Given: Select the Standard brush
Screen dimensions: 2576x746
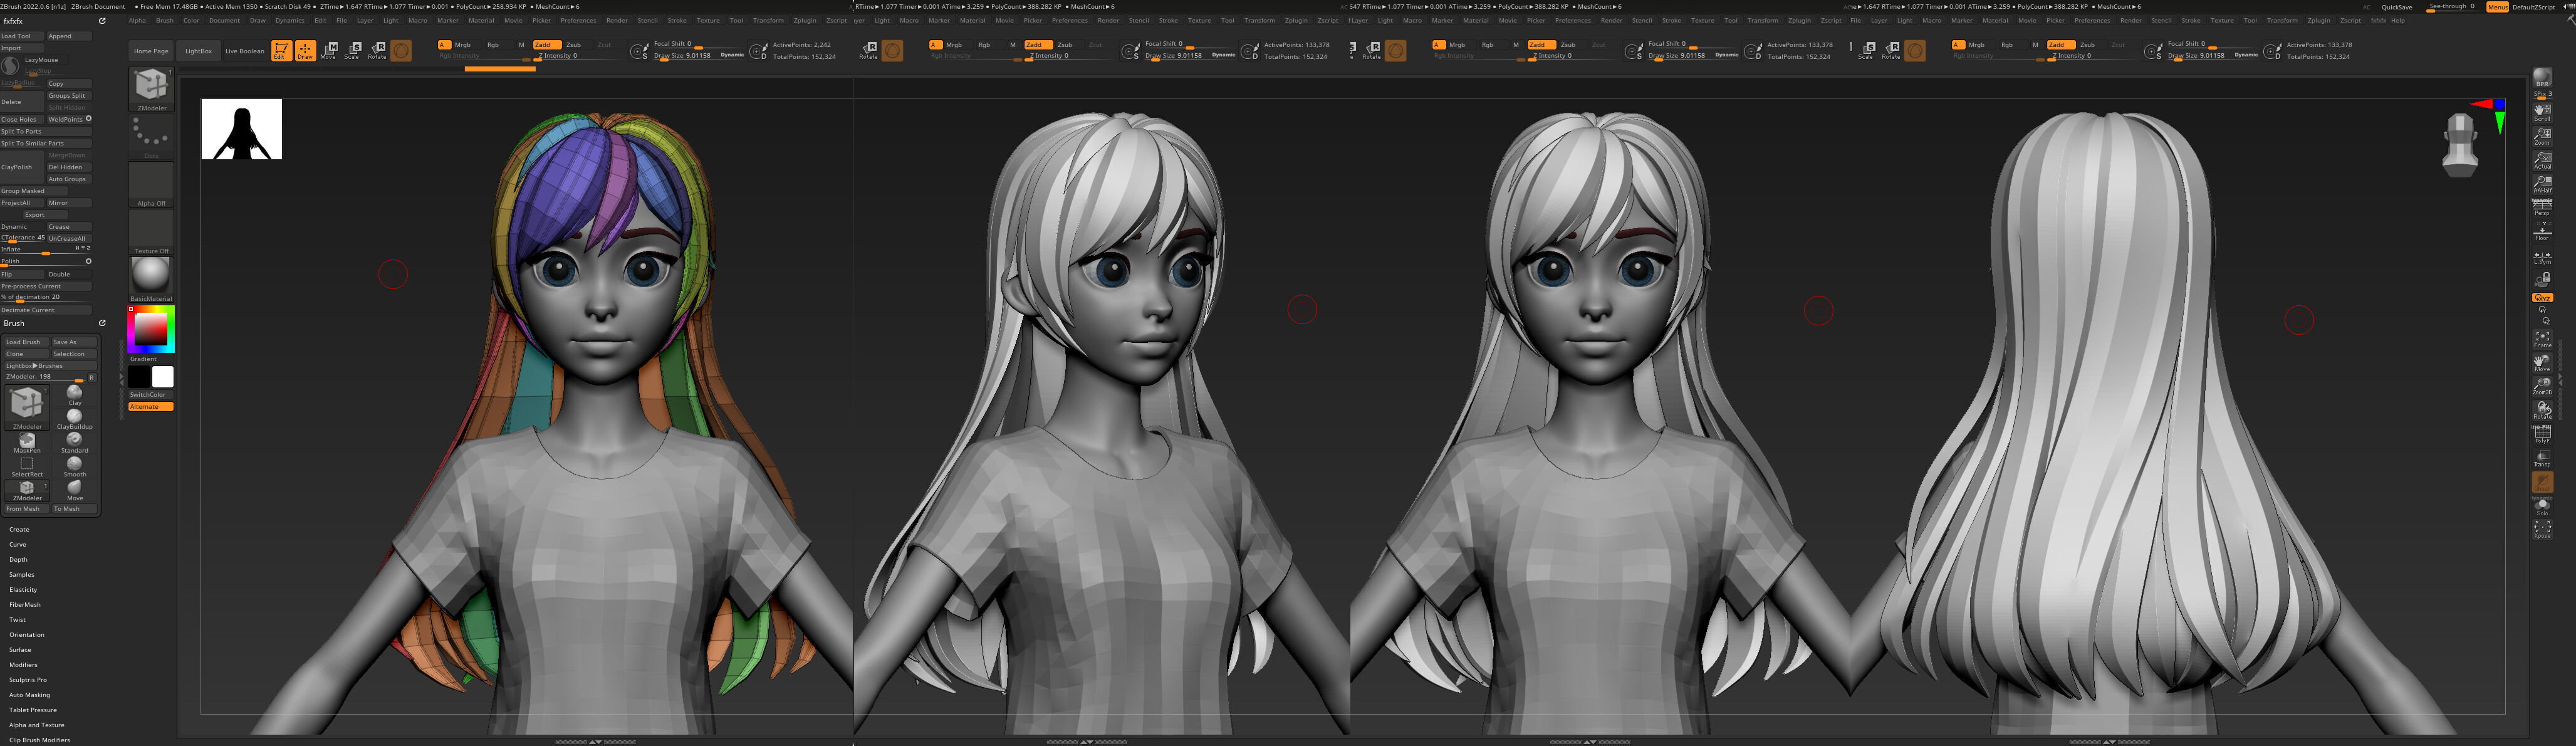Looking at the screenshot, I should point(74,443).
